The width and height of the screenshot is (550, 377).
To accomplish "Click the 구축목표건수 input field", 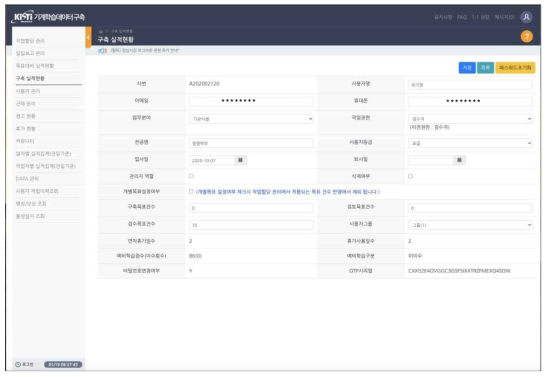I will (251, 208).
